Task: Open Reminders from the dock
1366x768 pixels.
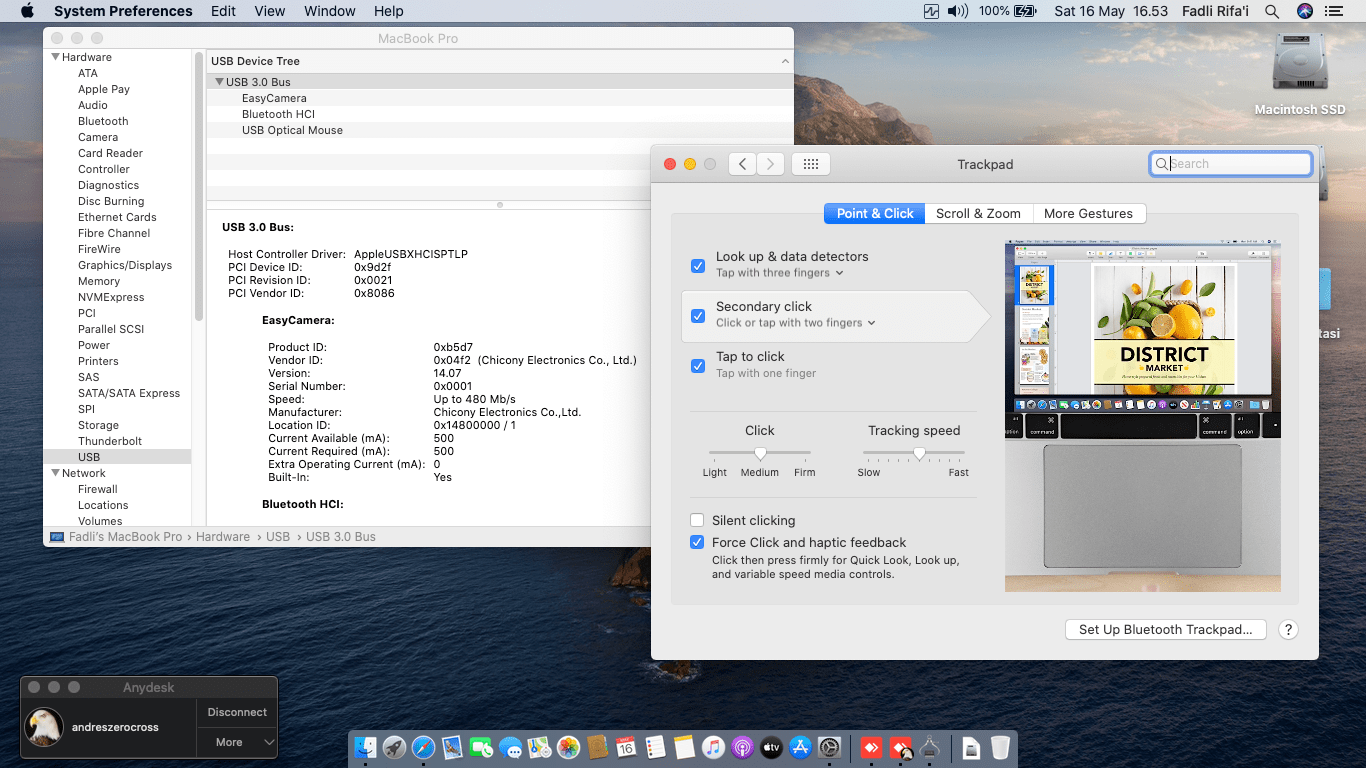Action: click(x=655, y=747)
